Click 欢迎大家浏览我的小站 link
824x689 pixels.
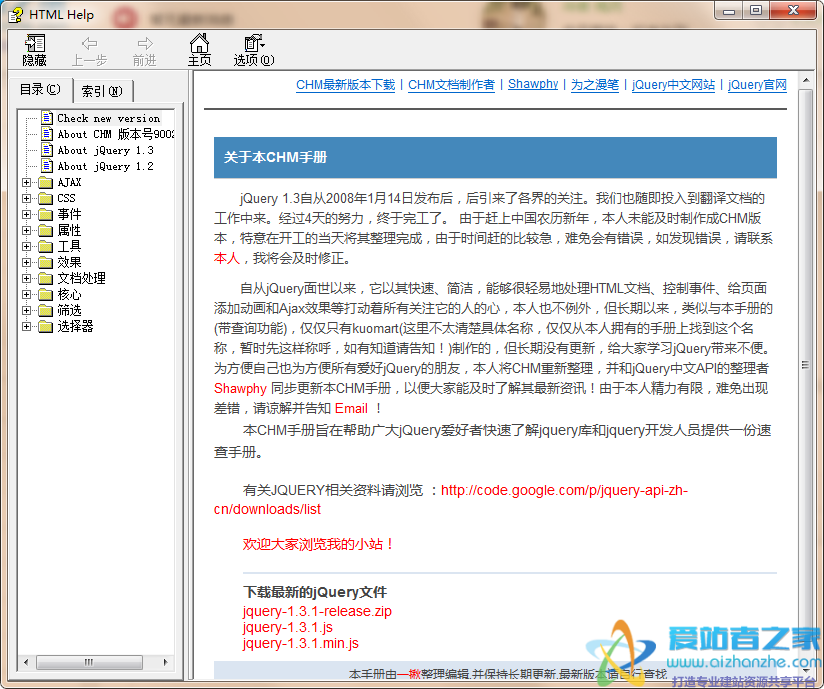pos(318,544)
